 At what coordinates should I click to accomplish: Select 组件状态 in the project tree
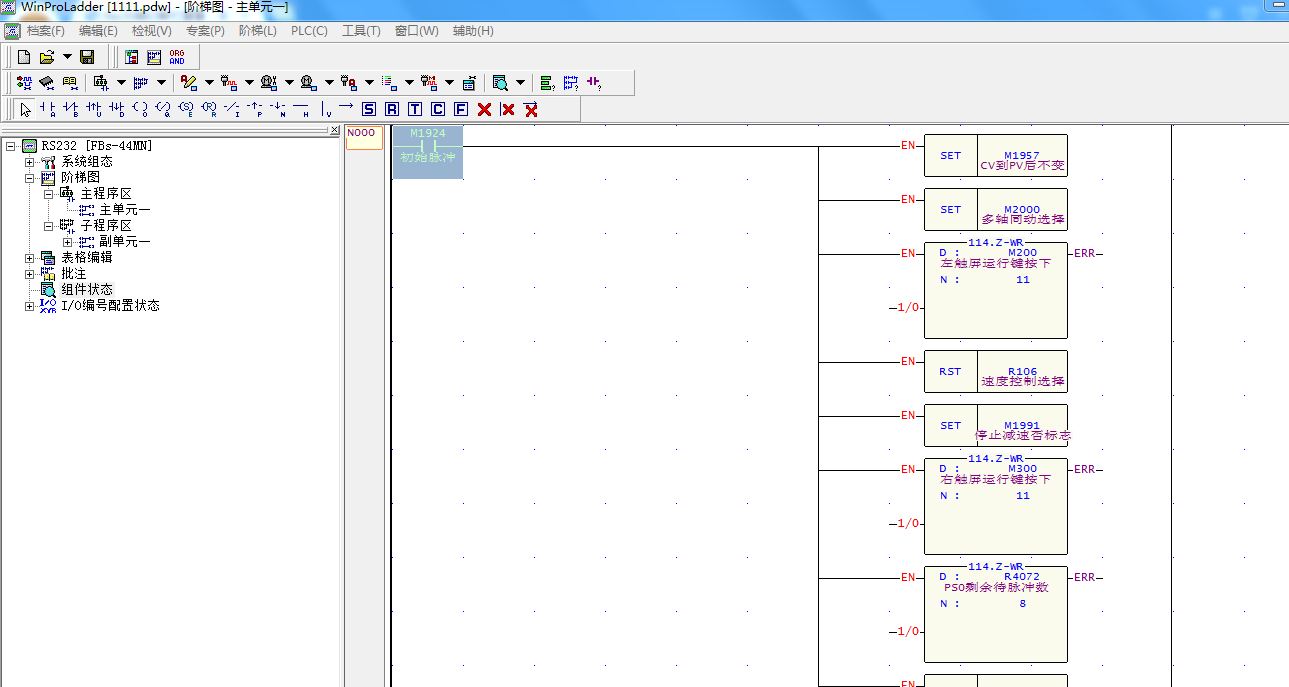click(x=87, y=290)
